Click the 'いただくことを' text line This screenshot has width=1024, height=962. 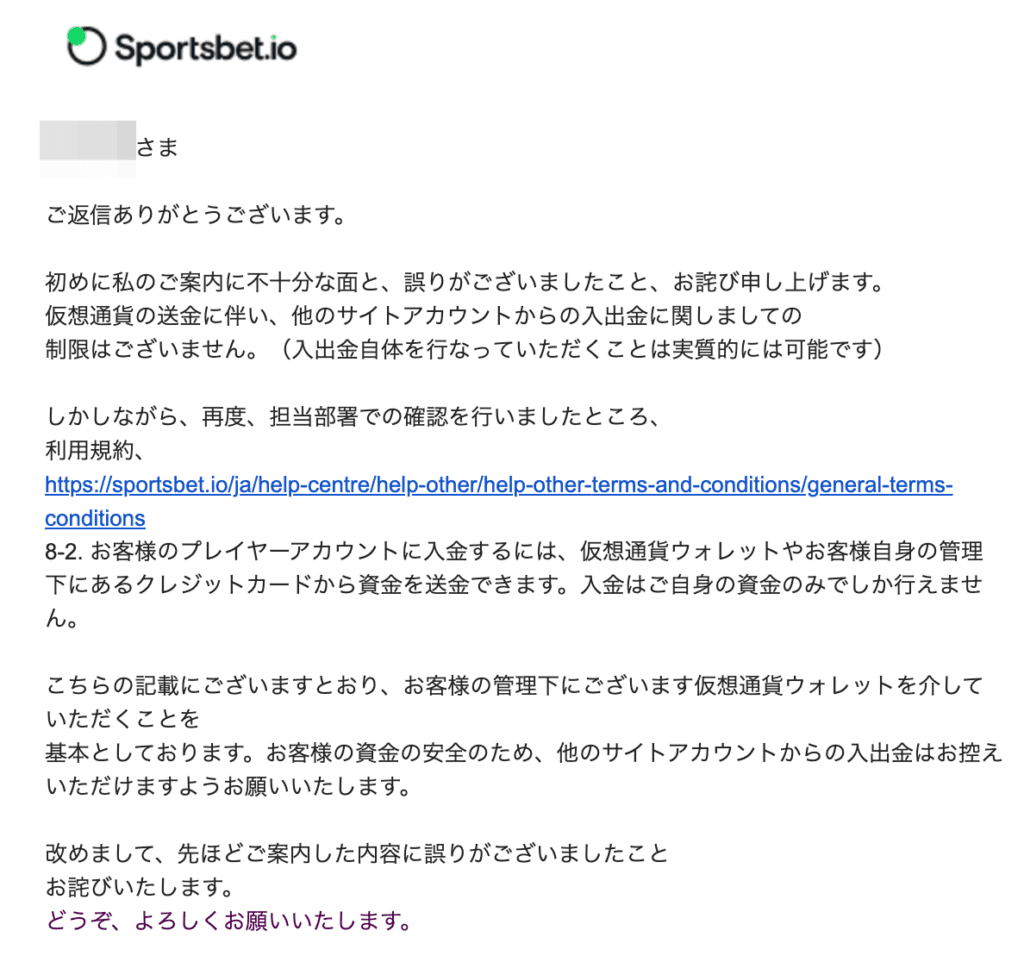tap(123, 720)
